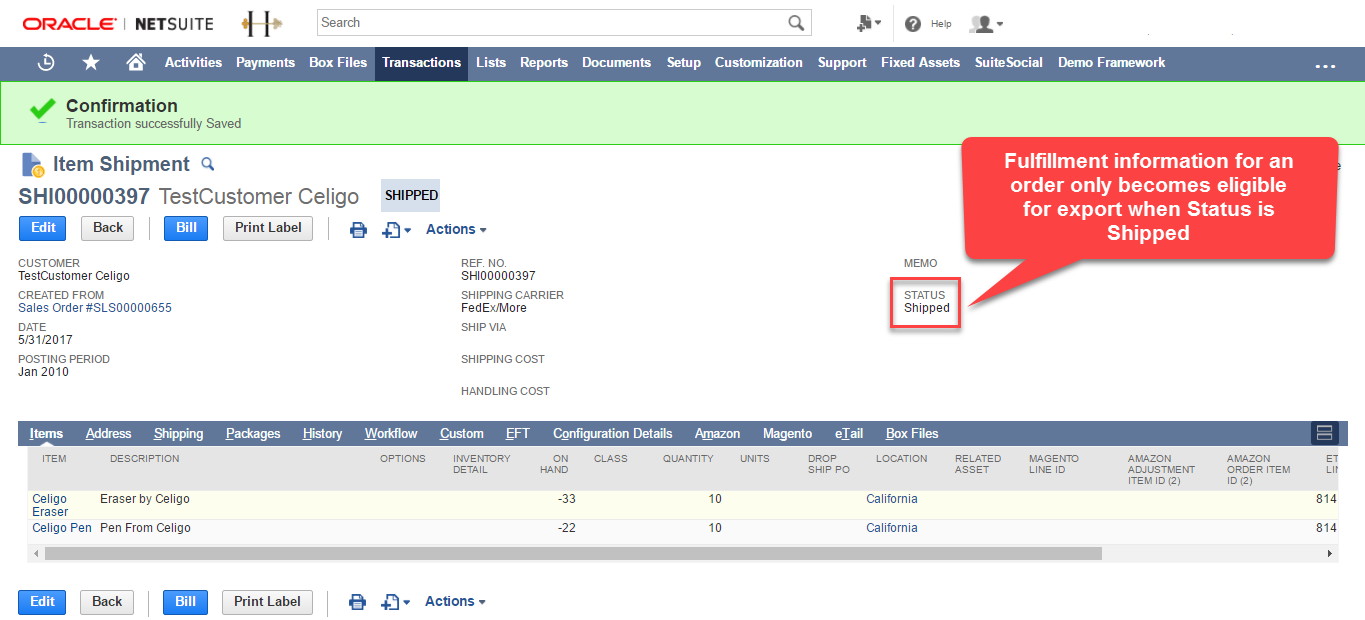1365x620 pixels.
Task: Click the search magnifier beside Item Shipment title
Action: [208, 164]
